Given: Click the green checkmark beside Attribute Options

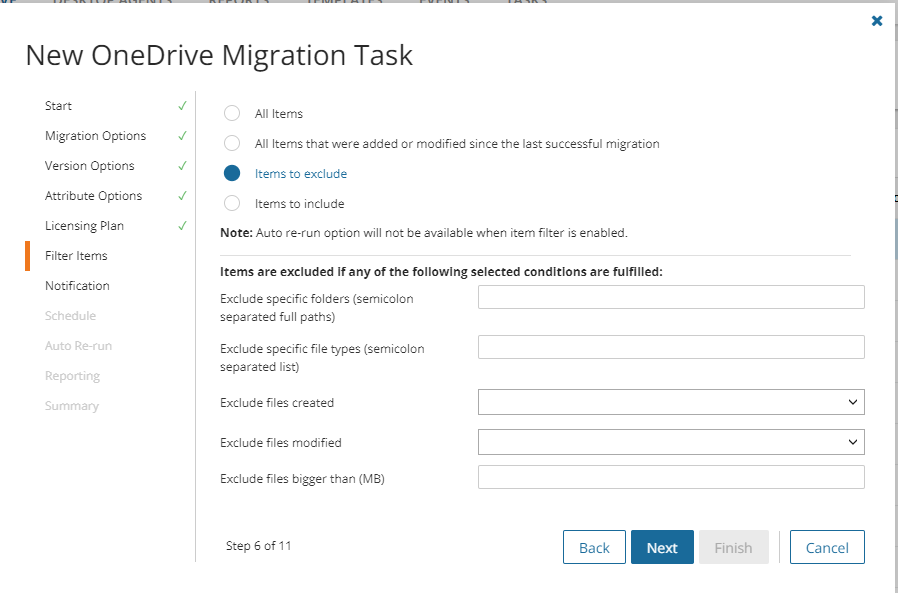Looking at the screenshot, I should pyautogui.click(x=182, y=196).
